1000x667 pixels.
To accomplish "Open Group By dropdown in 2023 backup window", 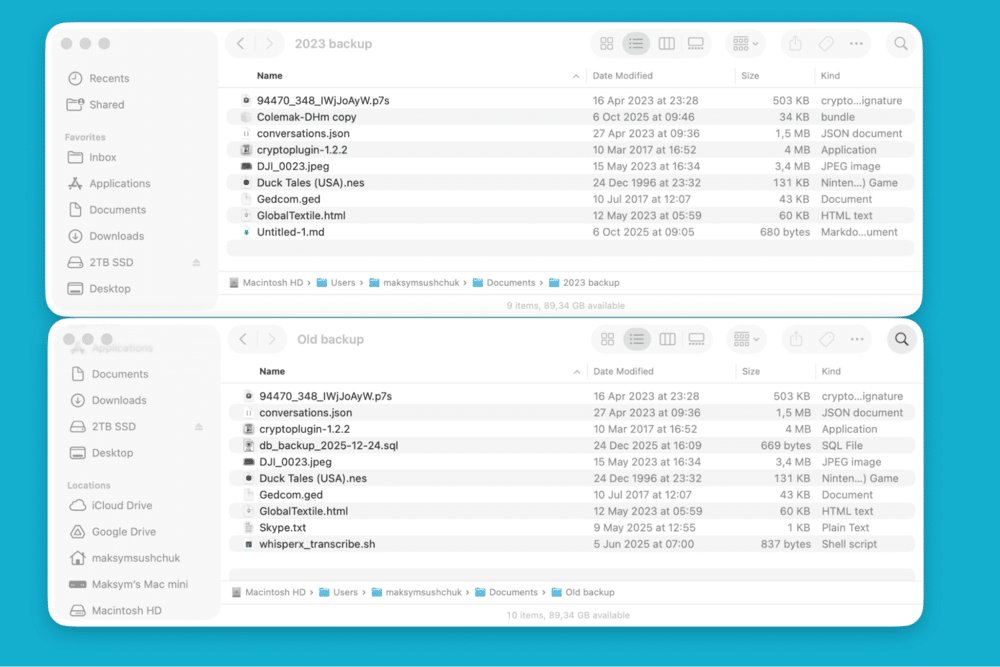I will (746, 43).
